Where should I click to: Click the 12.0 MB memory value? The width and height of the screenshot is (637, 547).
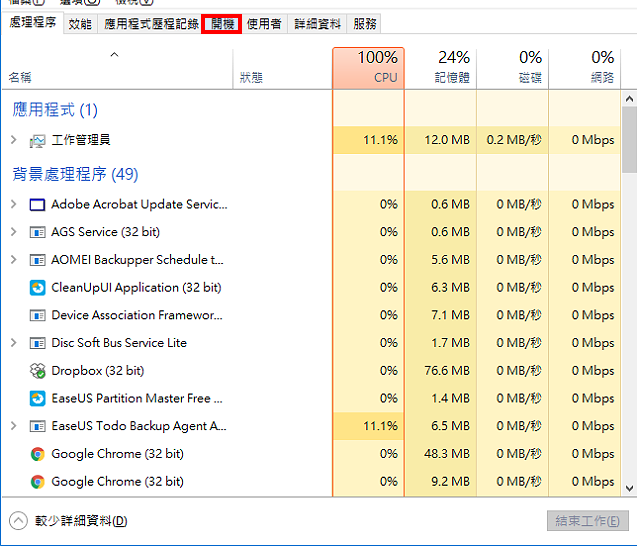coord(447,140)
